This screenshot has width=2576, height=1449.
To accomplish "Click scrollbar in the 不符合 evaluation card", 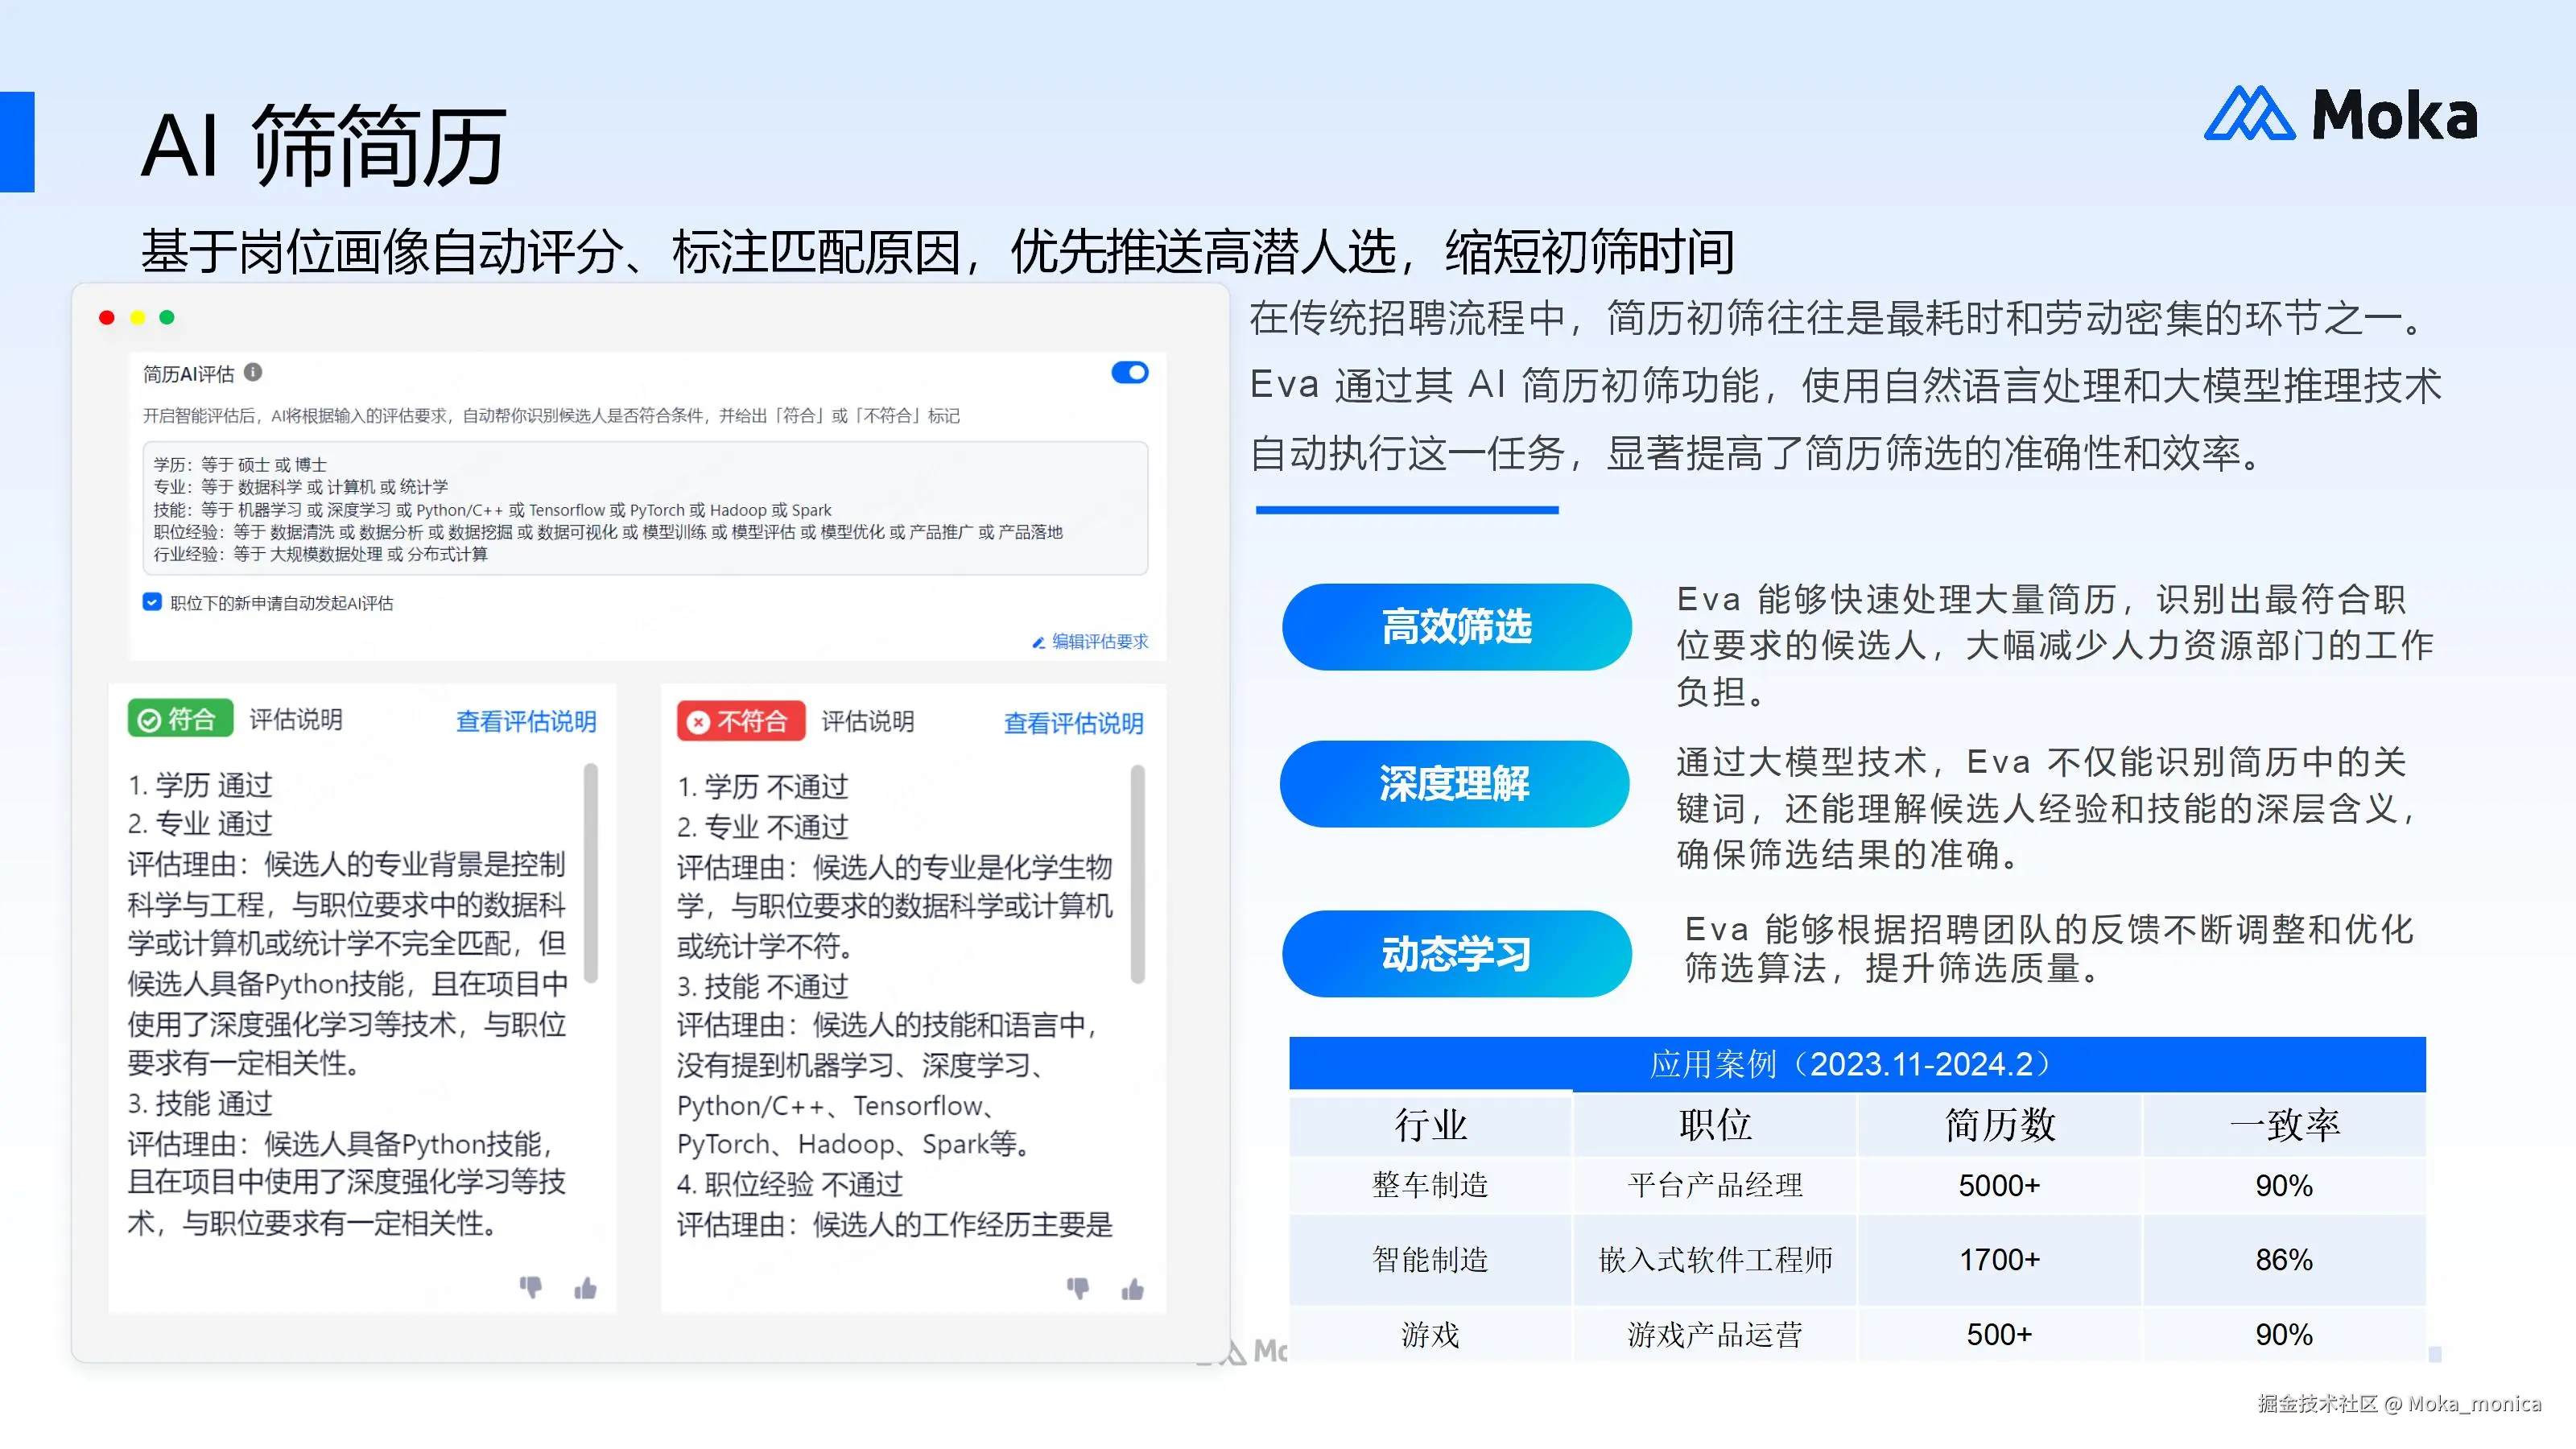I will [x=1137, y=874].
